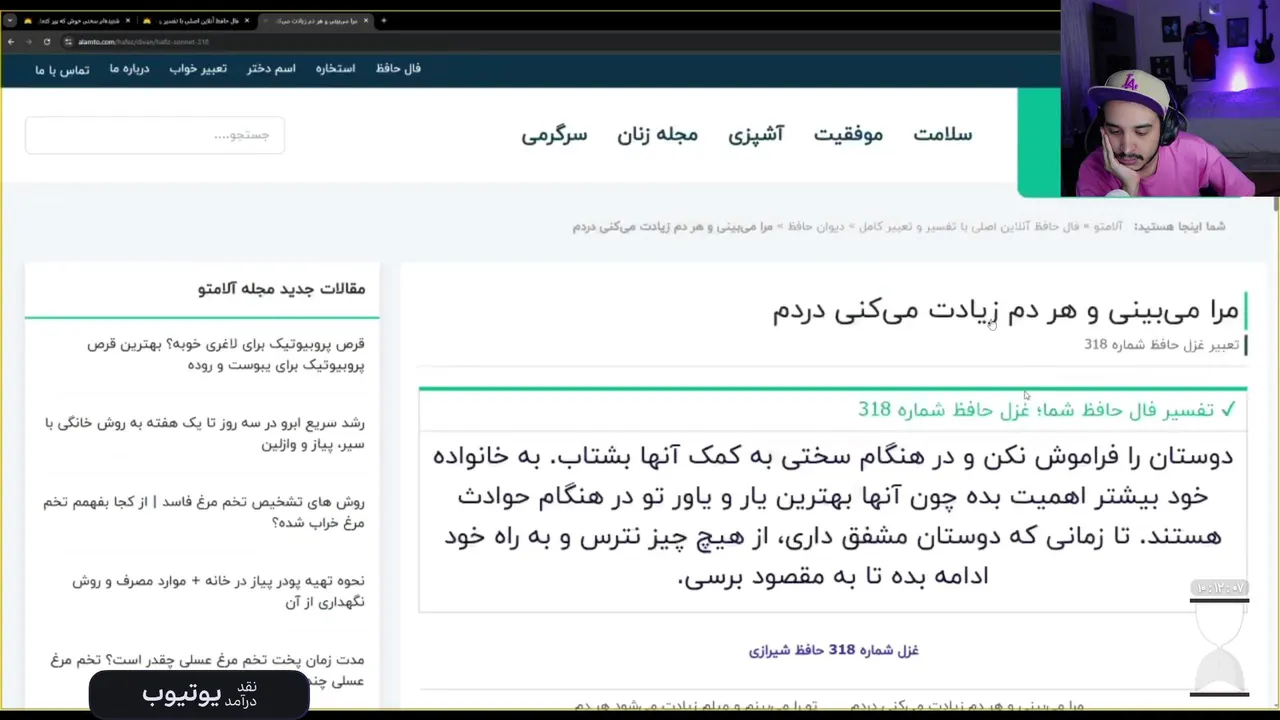Open 'درباره ما' in the top menu
This screenshot has width=1280, height=720.
129,69
